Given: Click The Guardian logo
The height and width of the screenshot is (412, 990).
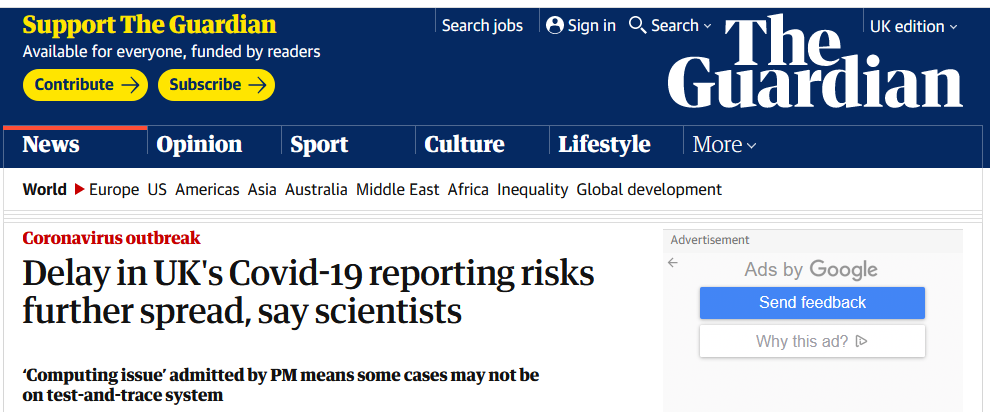Looking at the screenshot, I should 814,62.
